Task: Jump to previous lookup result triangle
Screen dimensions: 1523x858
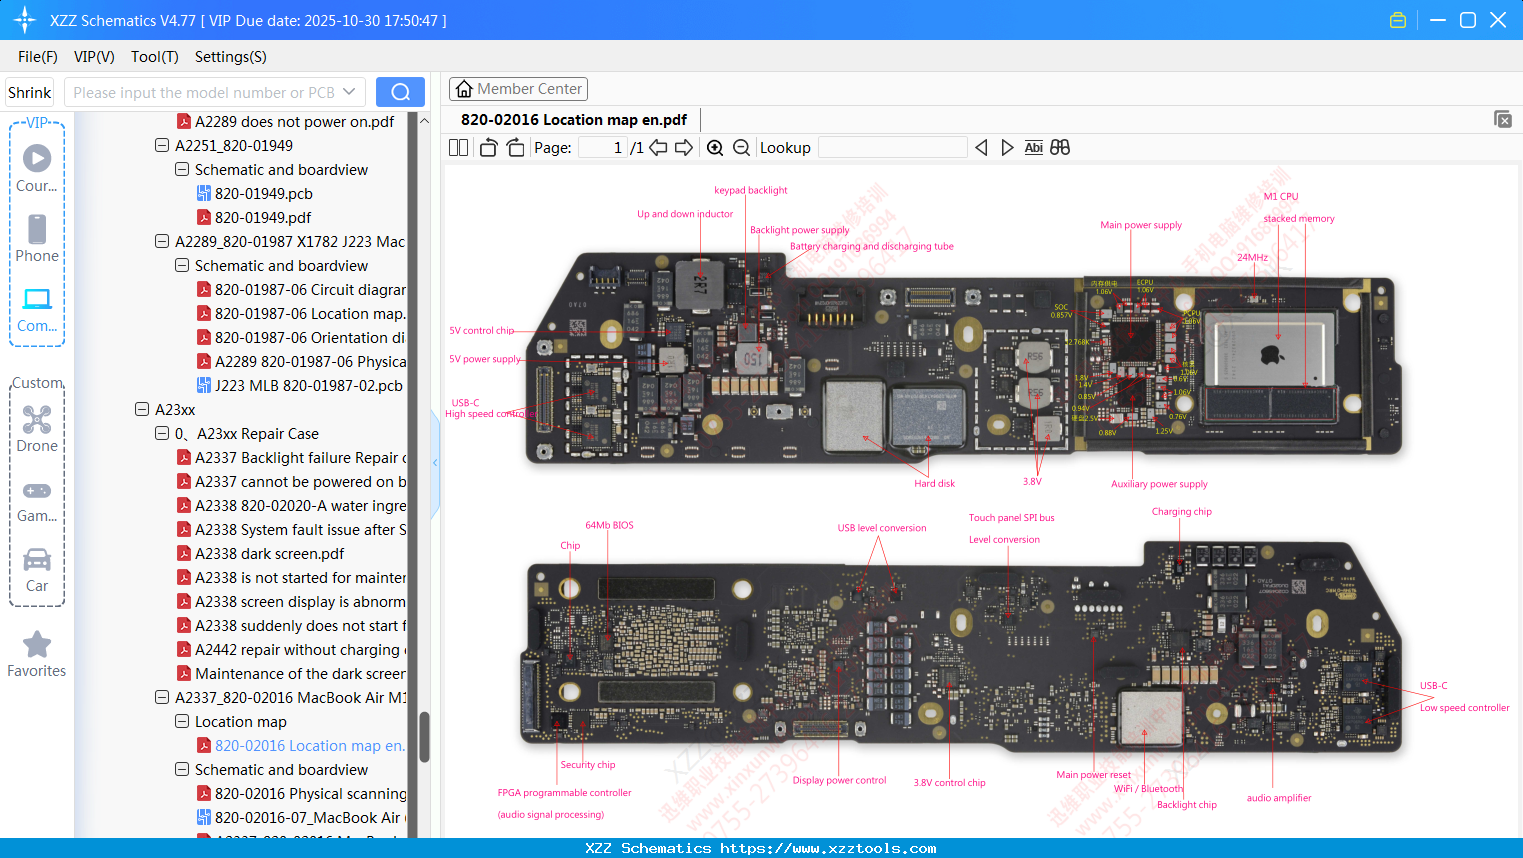Action: coord(981,148)
